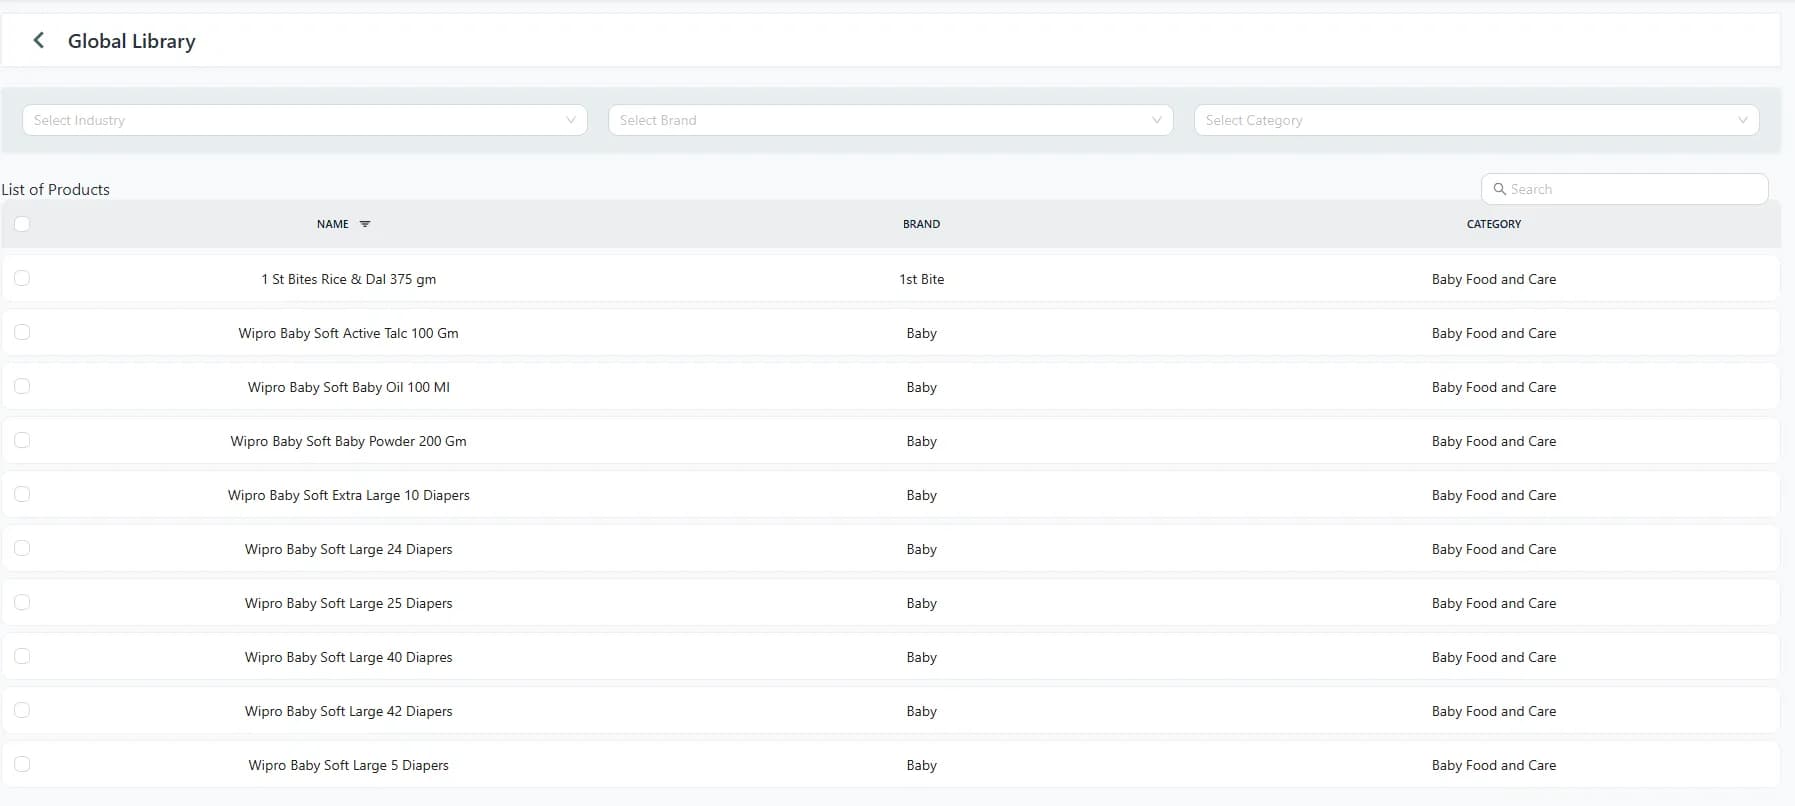The height and width of the screenshot is (806, 1795).
Task: Check the box for 1 St Bites Rice & Dal
Action: point(22,278)
